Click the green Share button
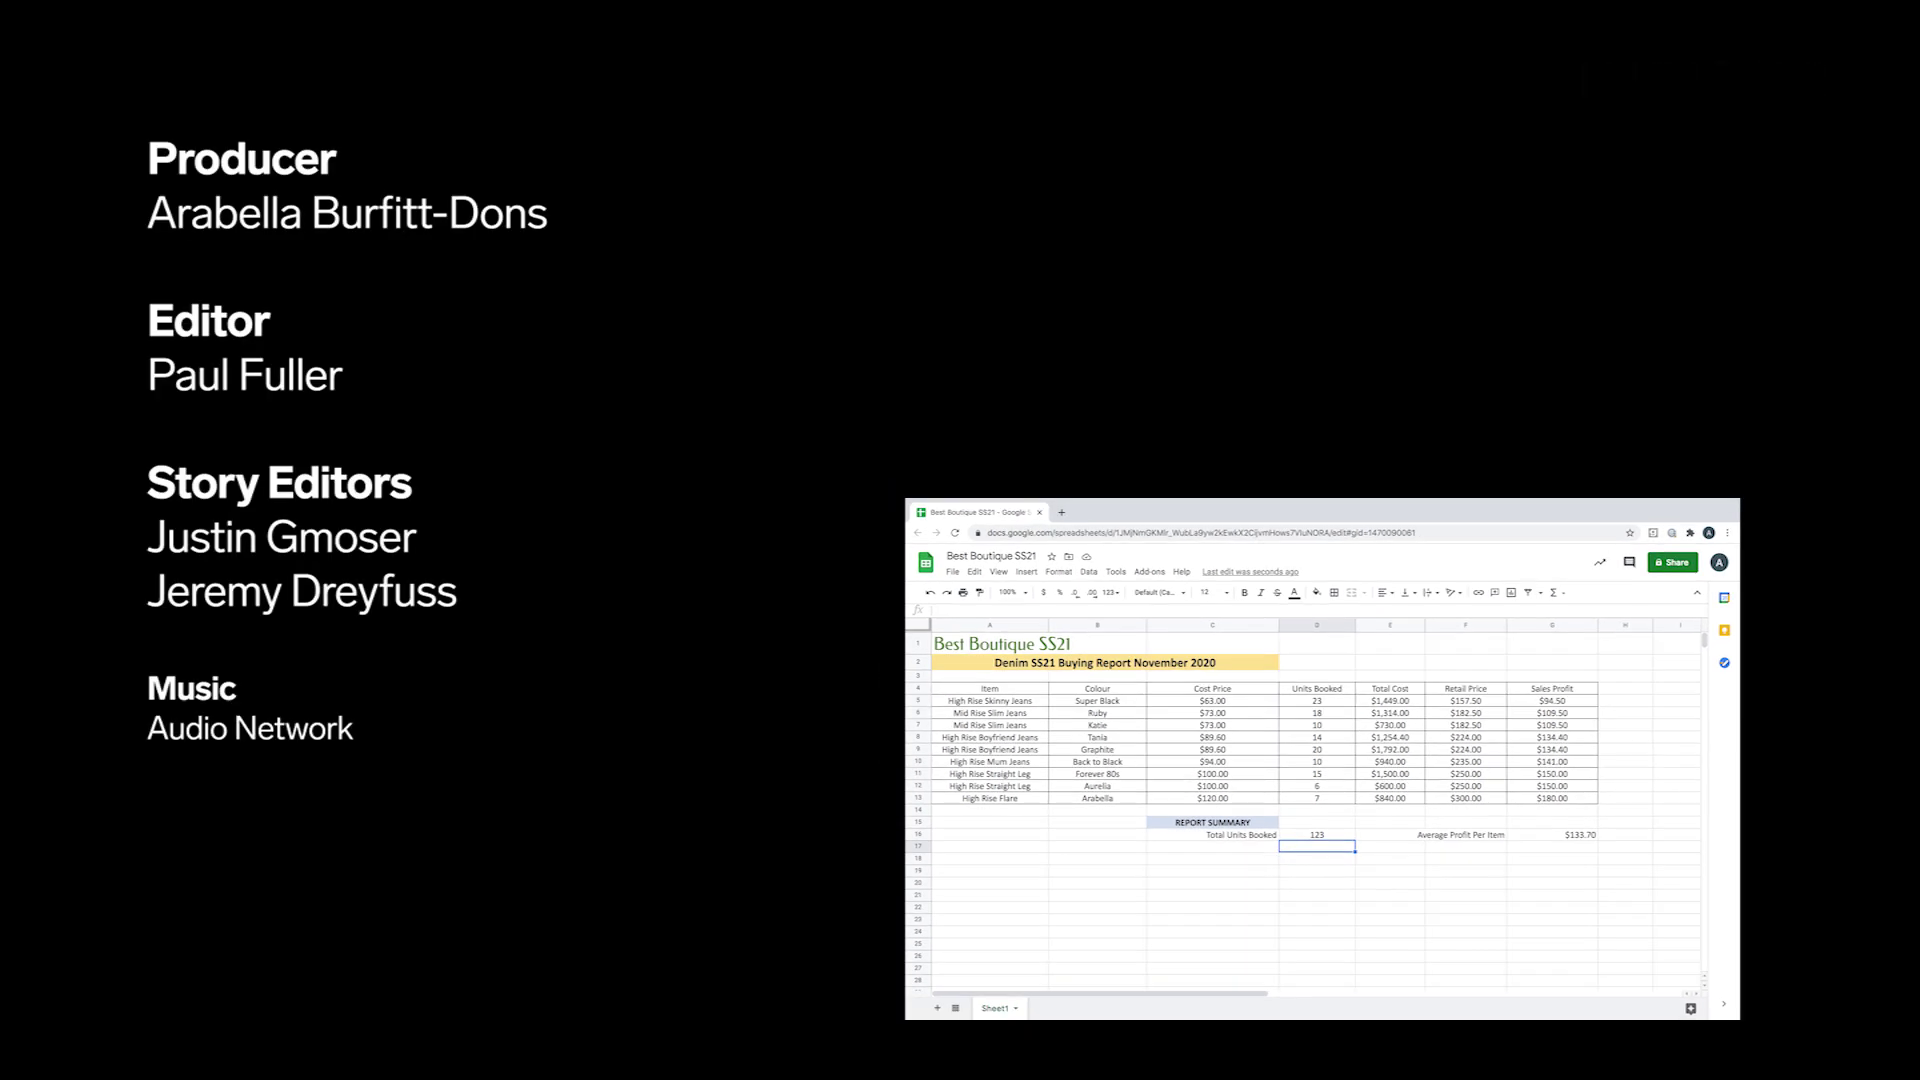Image resolution: width=1920 pixels, height=1080 pixels. coord(1672,562)
